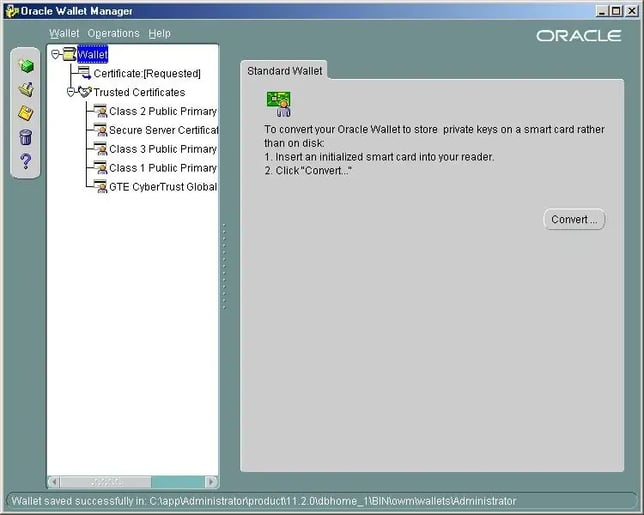Select the GTE CyberTrust Global certificate
This screenshot has width=644, height=515.
click(x=162, y=187)
